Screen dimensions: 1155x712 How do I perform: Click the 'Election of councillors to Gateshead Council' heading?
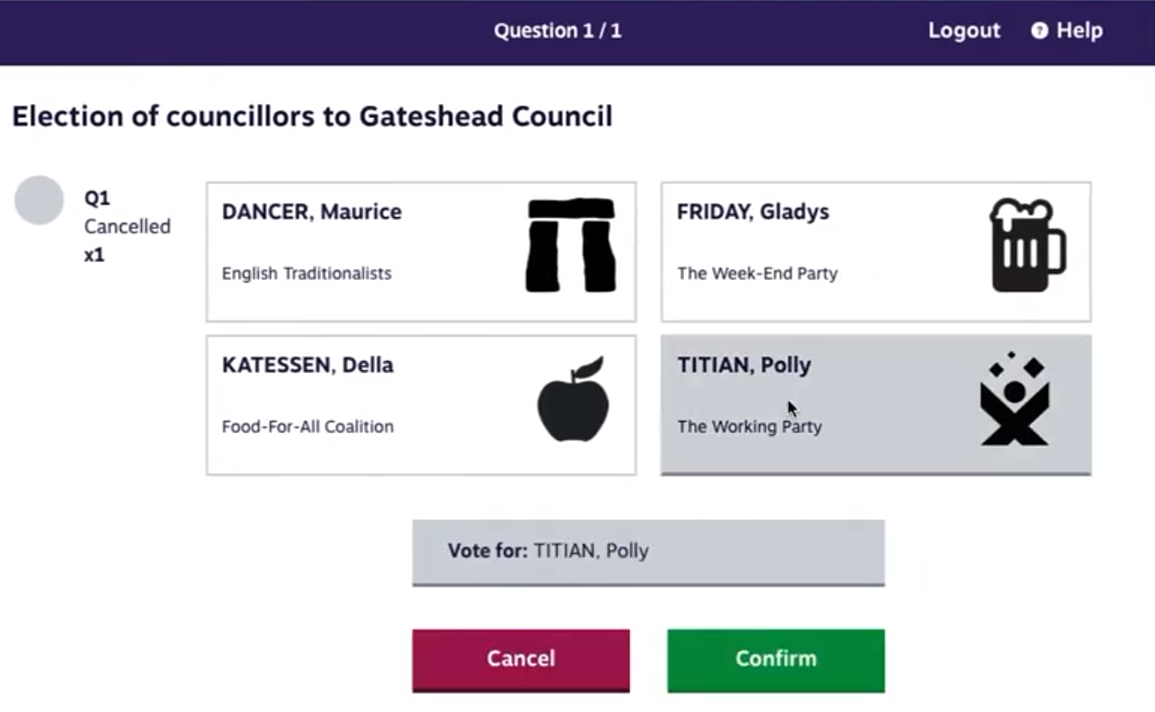point(312,117)
